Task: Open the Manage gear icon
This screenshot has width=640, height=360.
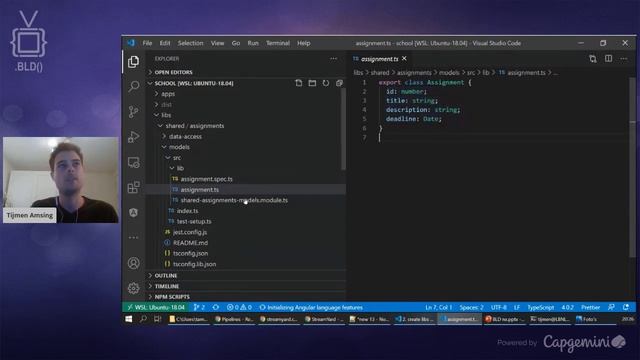Action: (x=133, y=288)
